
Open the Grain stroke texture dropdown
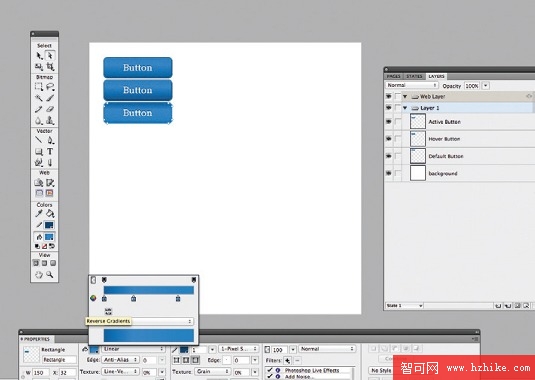(x=213, y=371)
